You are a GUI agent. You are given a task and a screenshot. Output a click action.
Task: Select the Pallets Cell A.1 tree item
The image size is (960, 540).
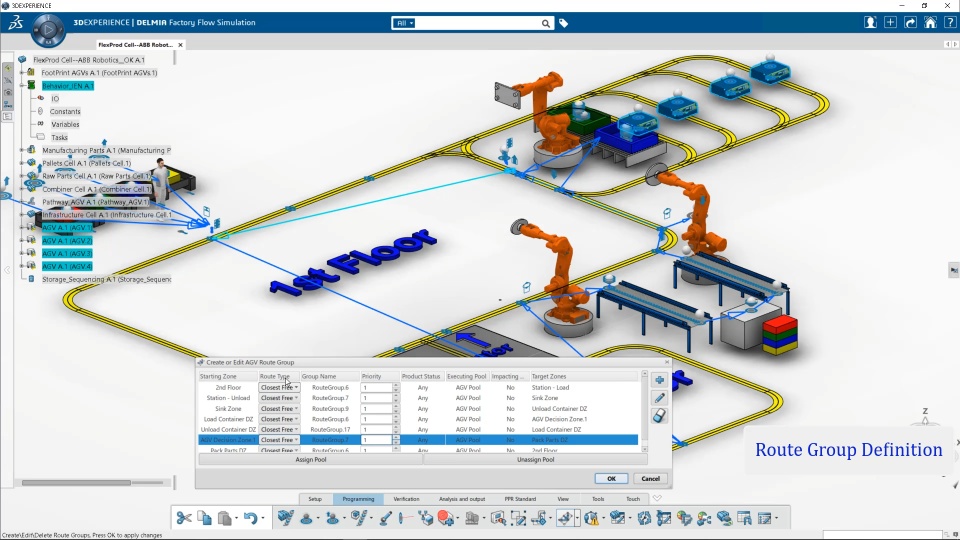[86, 163]
